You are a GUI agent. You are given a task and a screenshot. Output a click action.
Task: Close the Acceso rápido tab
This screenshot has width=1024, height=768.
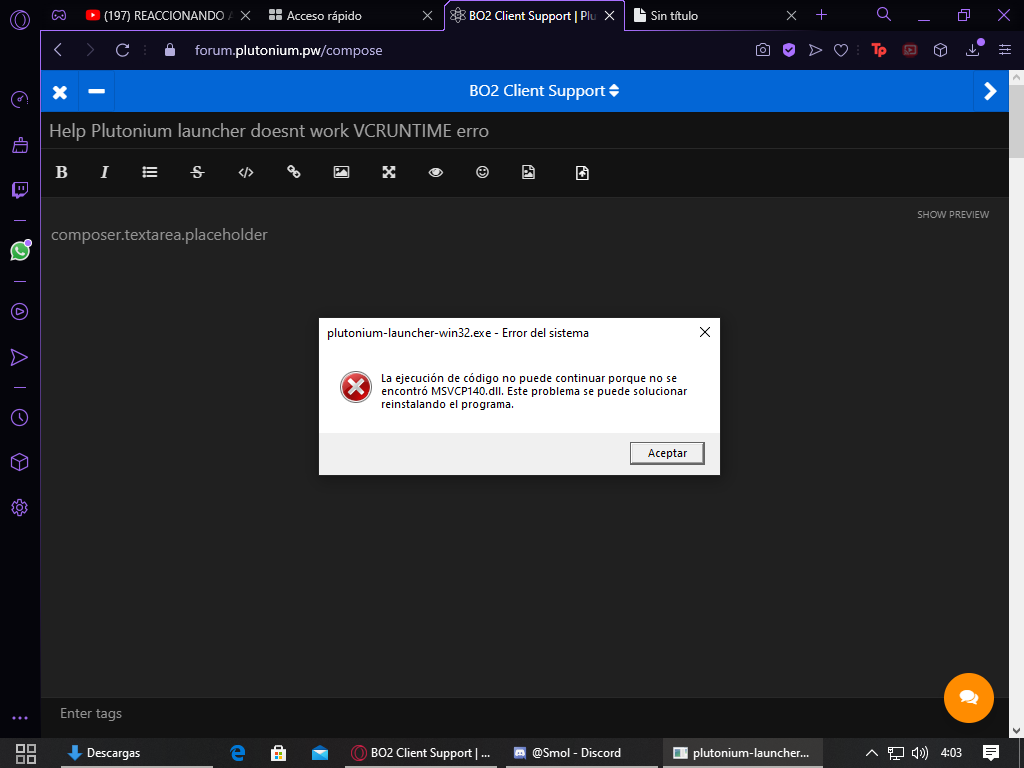(427, 16)
